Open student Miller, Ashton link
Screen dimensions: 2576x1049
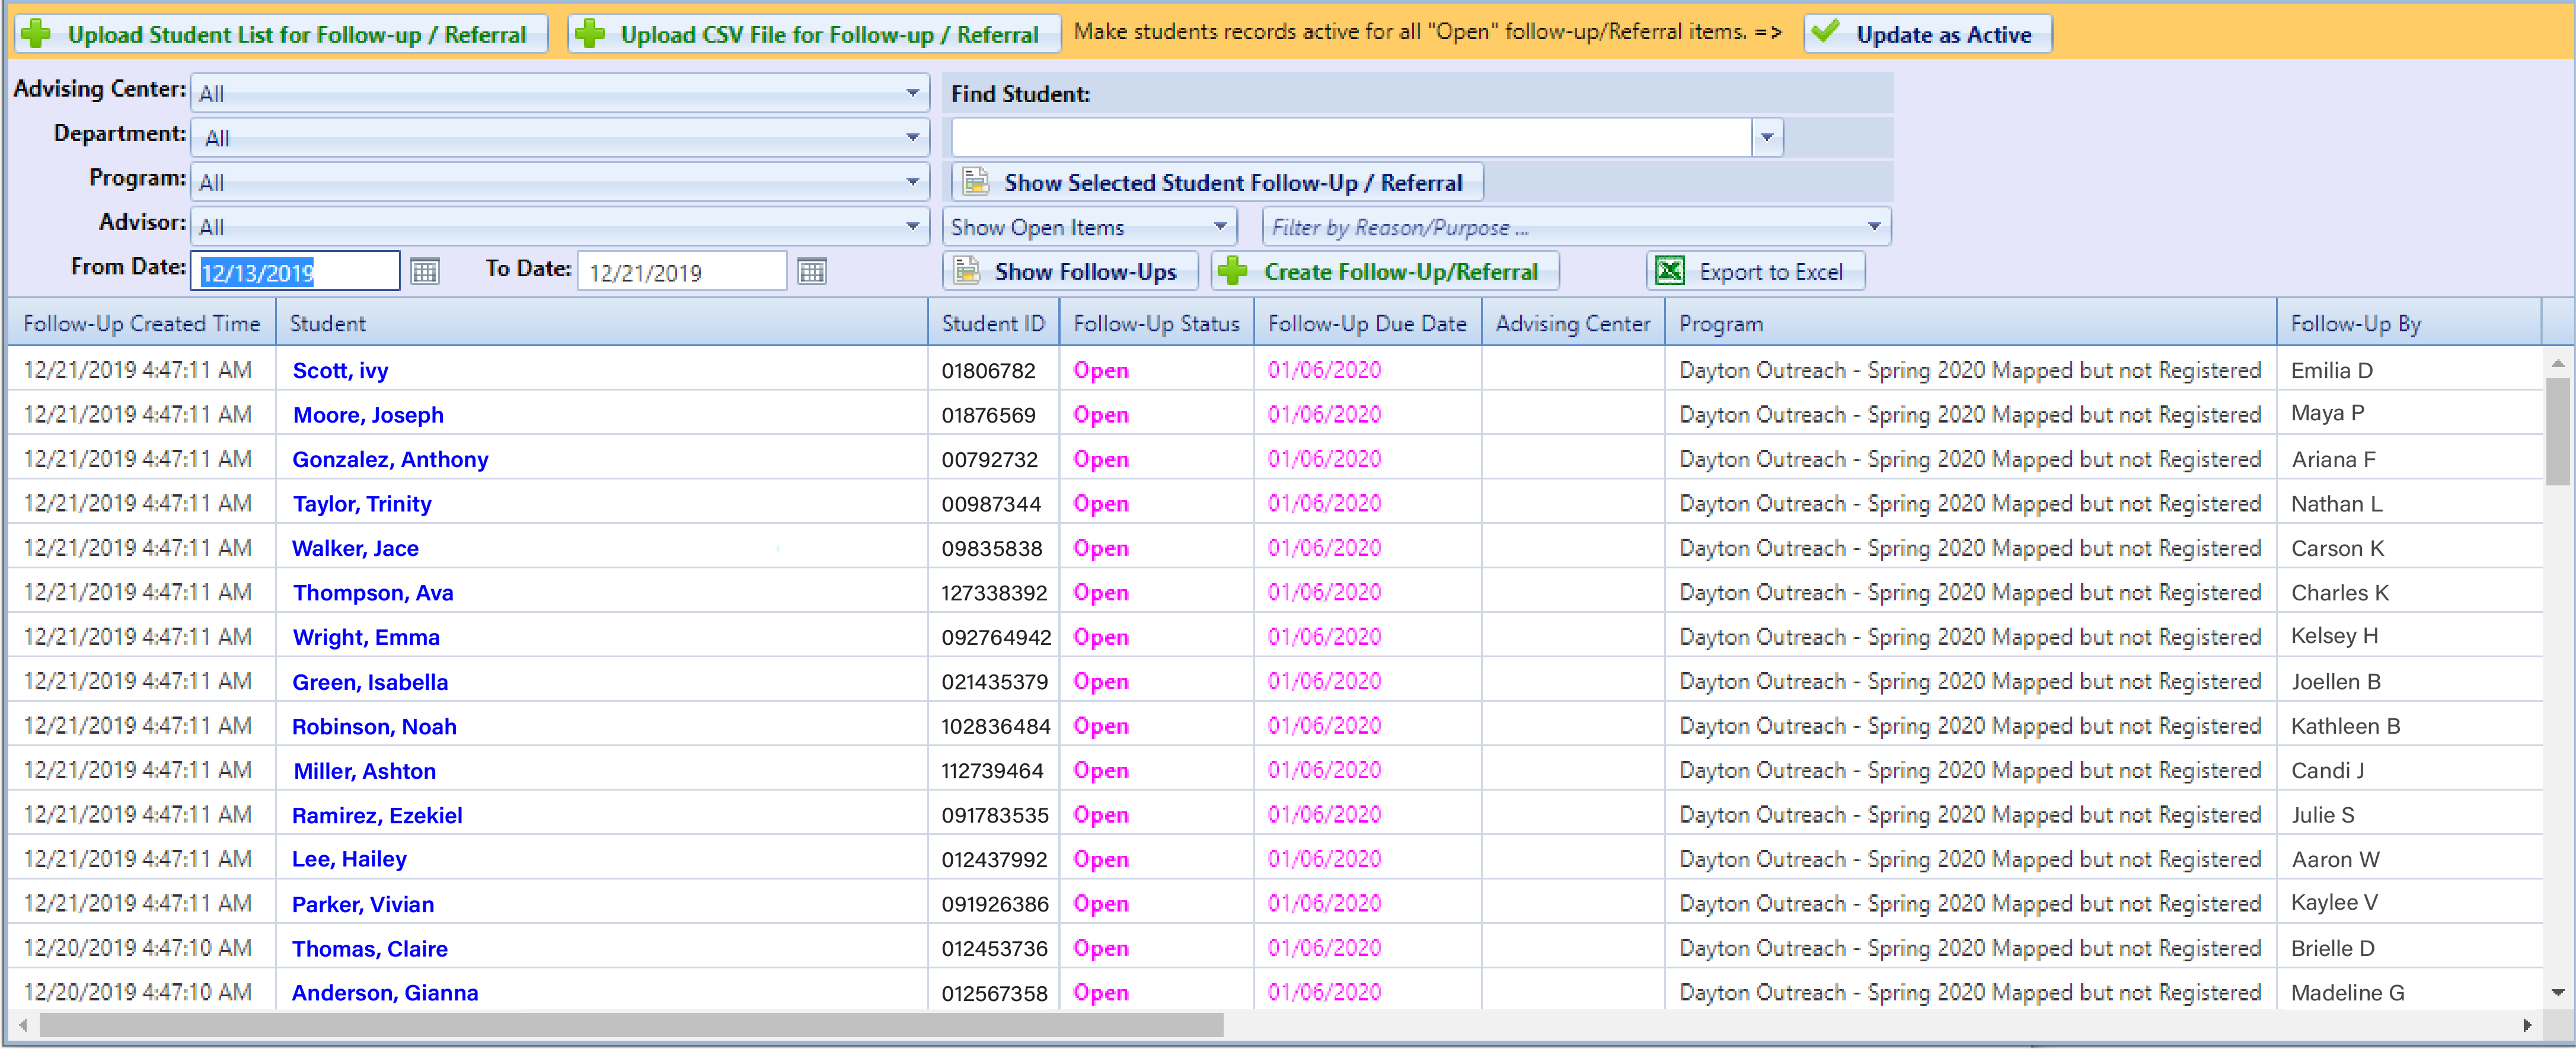tap(364, 770)
